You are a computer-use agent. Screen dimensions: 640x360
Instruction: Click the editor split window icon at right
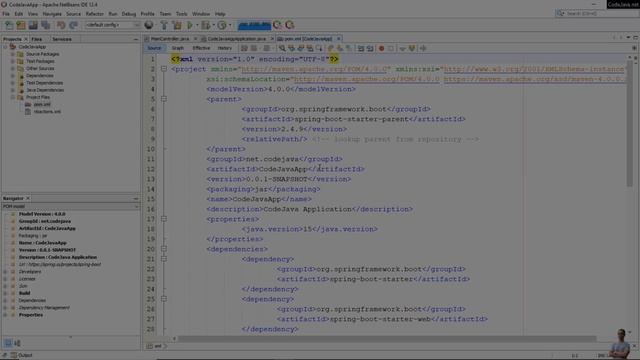pyautogui.click(x=634, y=48)
